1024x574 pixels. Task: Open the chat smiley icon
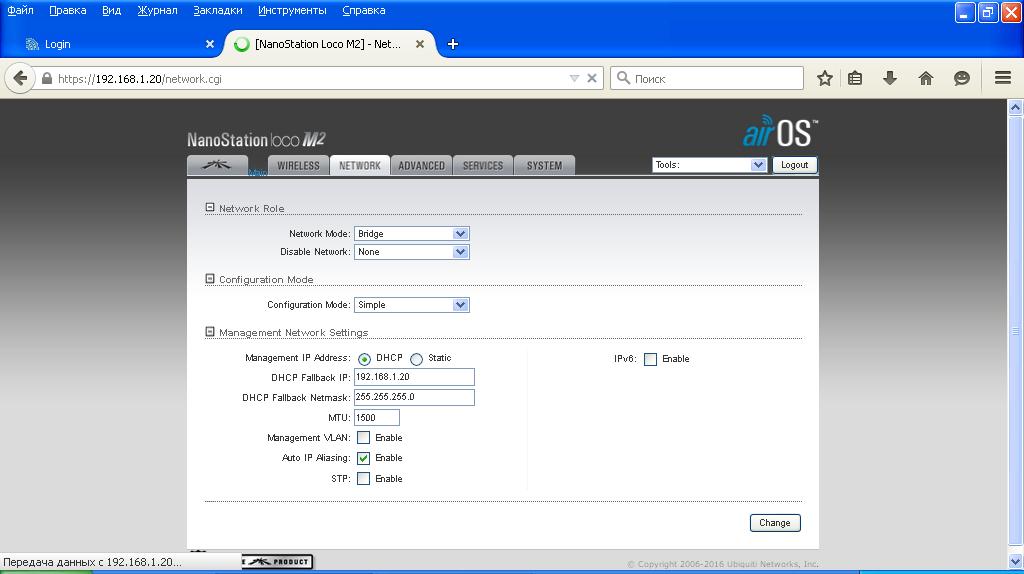tap(961, 78)
